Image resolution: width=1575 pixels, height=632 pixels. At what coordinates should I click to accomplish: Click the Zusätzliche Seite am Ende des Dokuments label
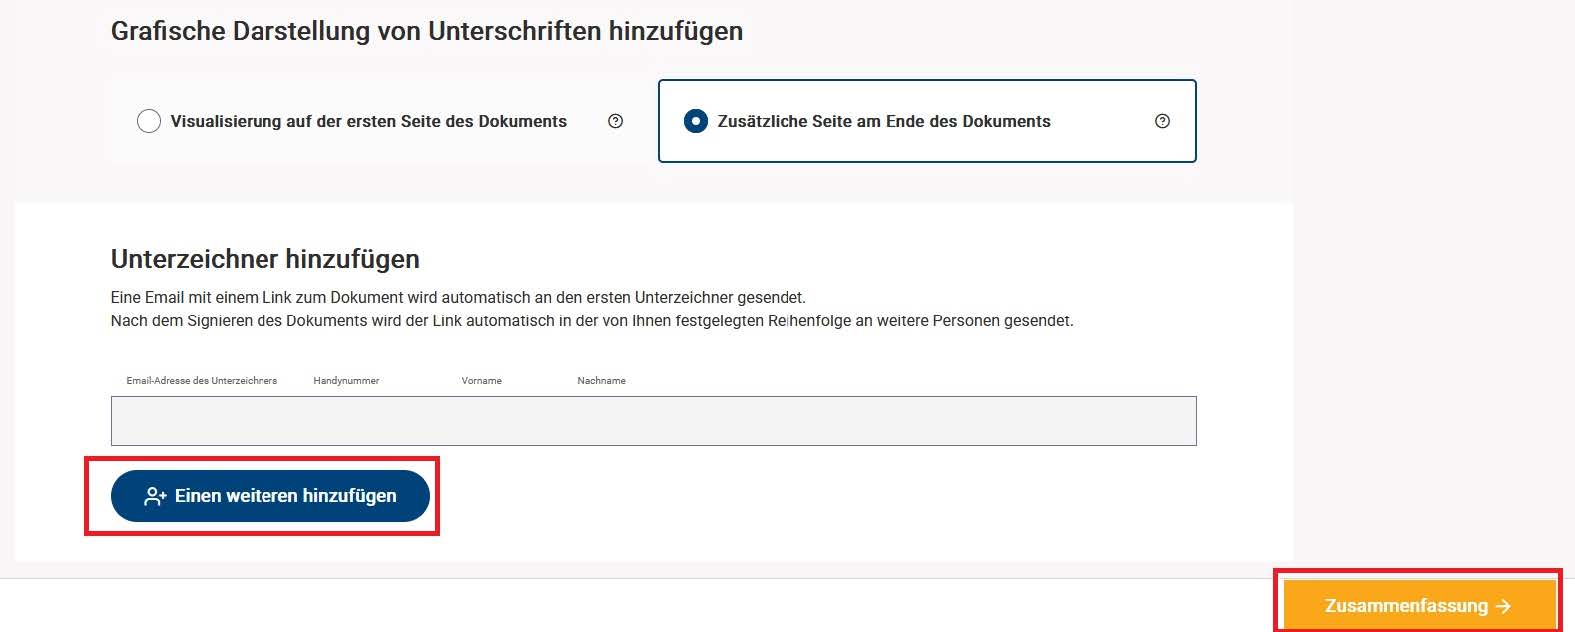pyautogui.click(x=884, y=121)
